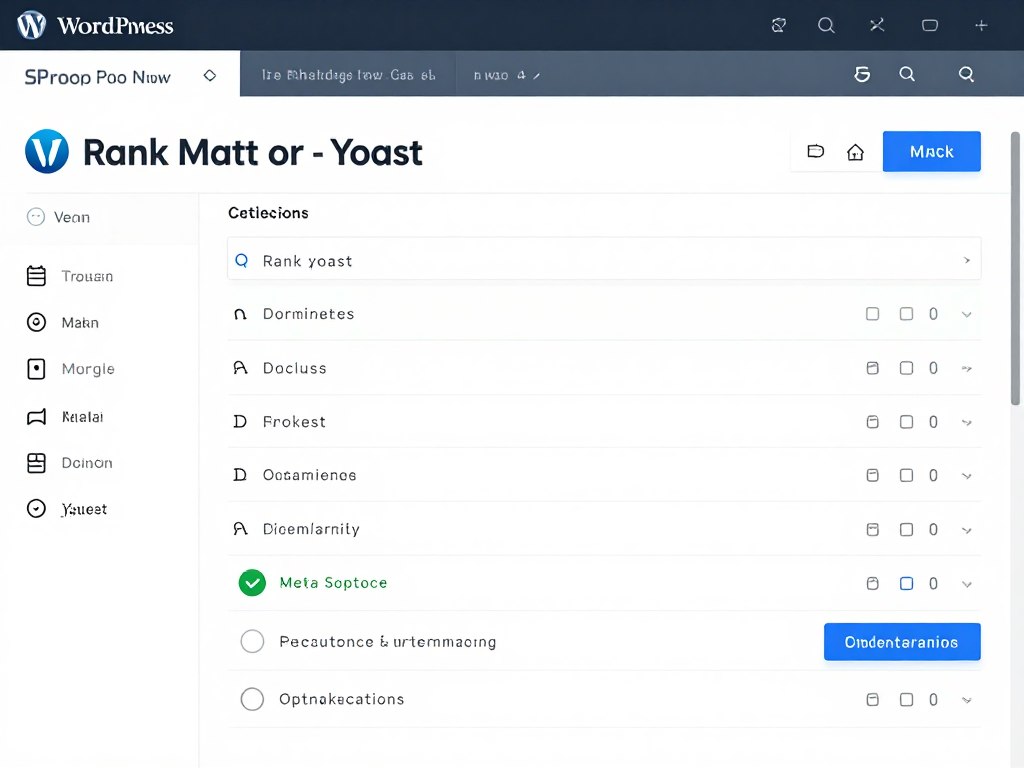1024x768 pixels.
Task: Click the Yaueet clock icon in sidebar
Action: click(37, 508)
